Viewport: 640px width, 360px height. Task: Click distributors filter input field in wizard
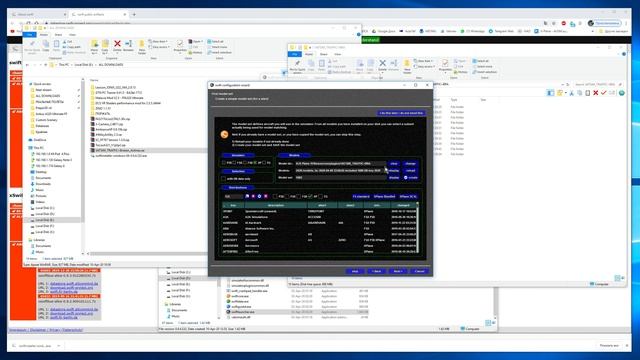(x=233, y=196)
